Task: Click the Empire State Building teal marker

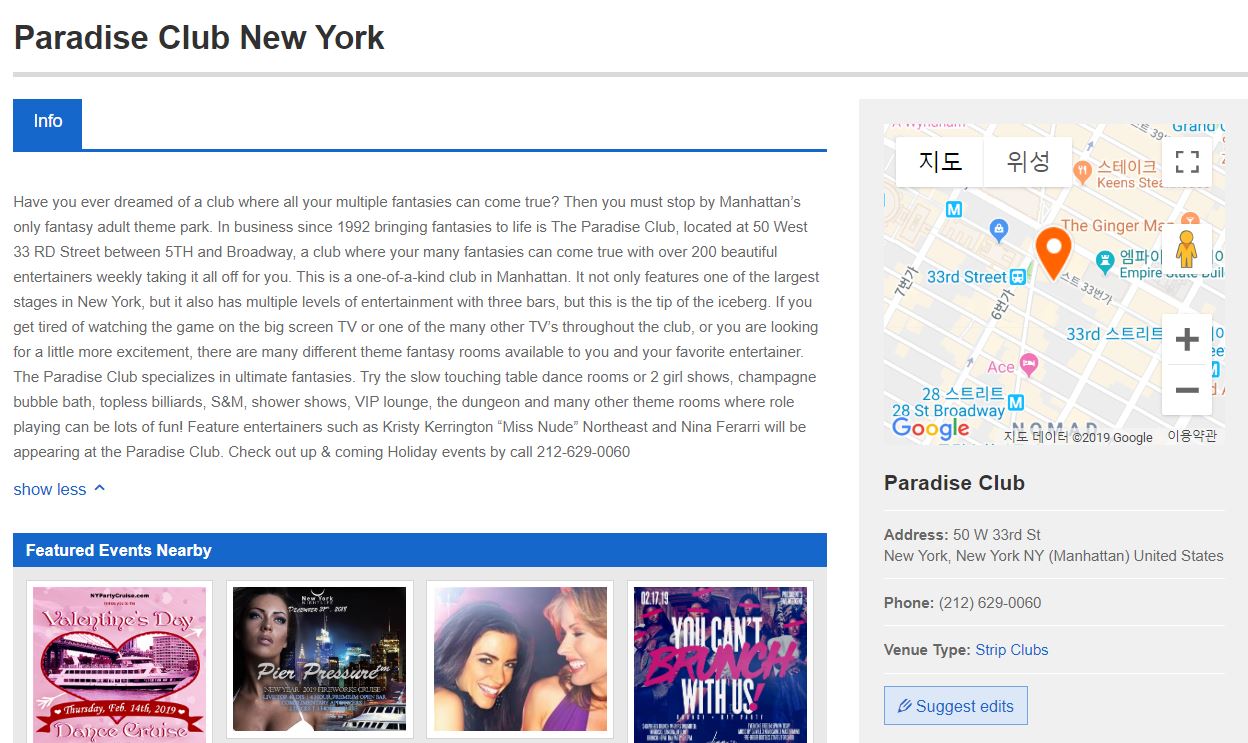Action: [1104, 262]
